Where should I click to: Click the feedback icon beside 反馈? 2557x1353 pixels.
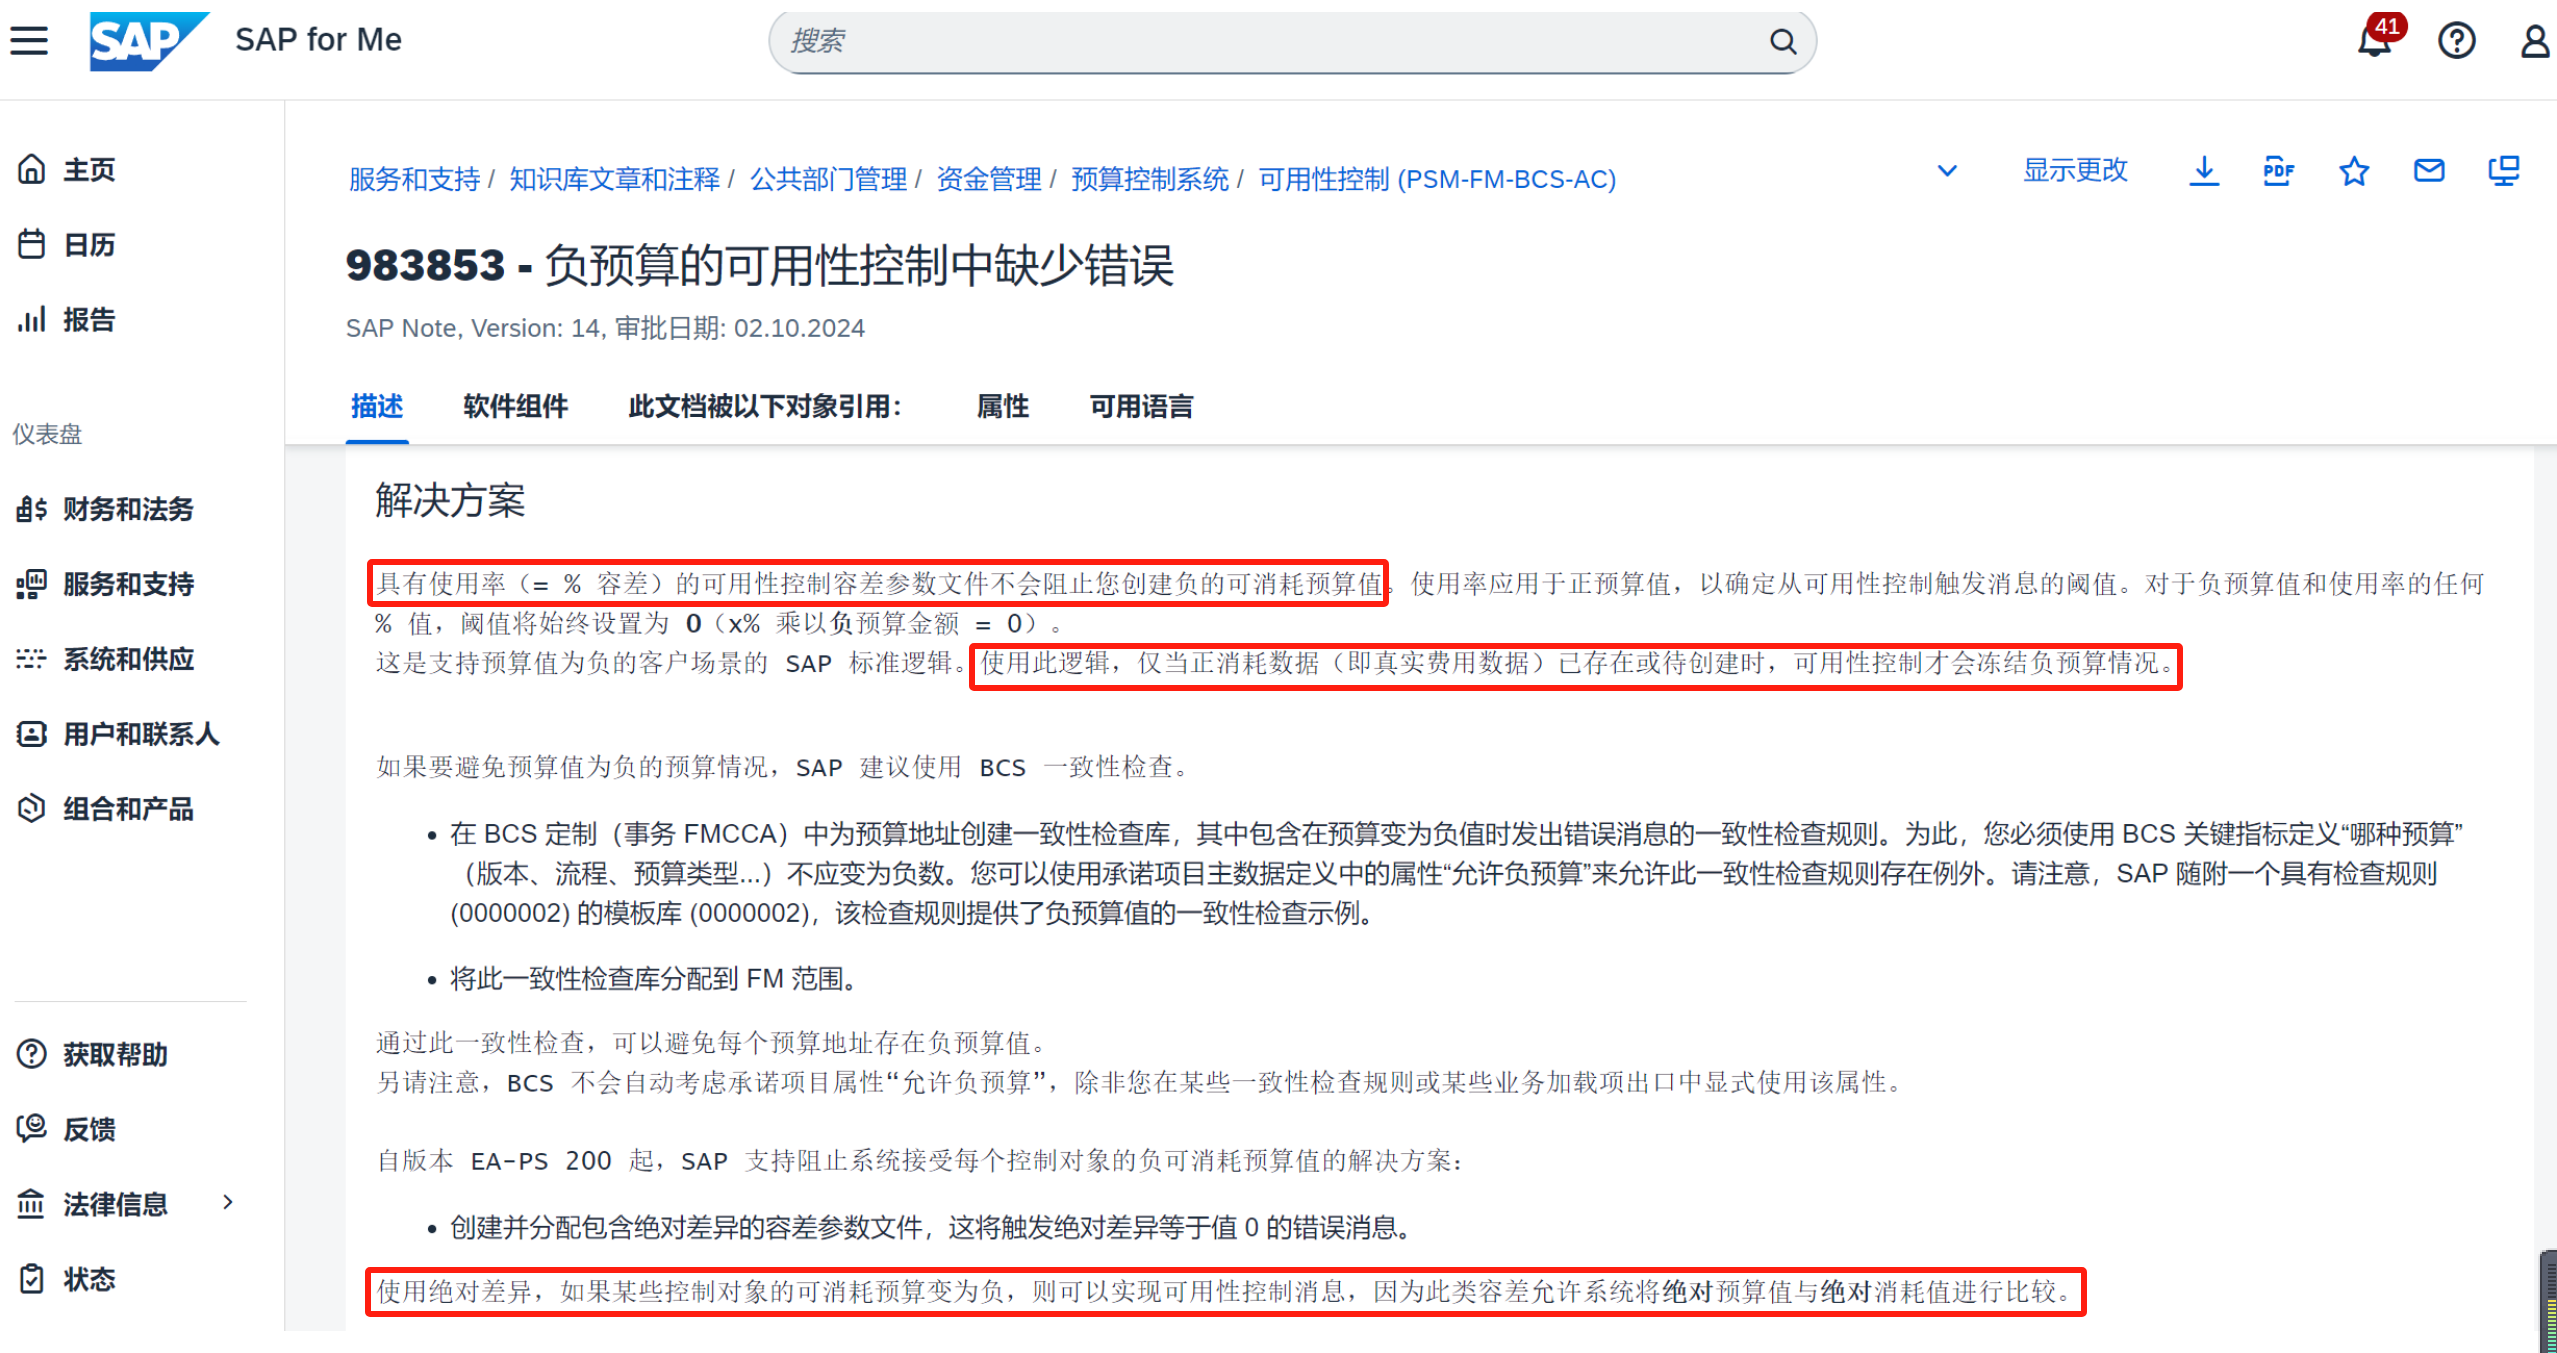[x=32, y=1129]
